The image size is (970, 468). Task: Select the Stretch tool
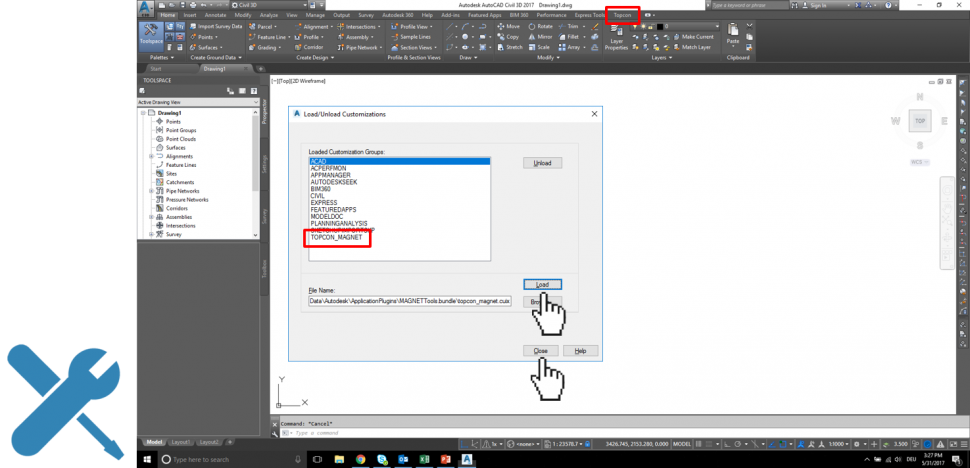click(x=510, y=47)
